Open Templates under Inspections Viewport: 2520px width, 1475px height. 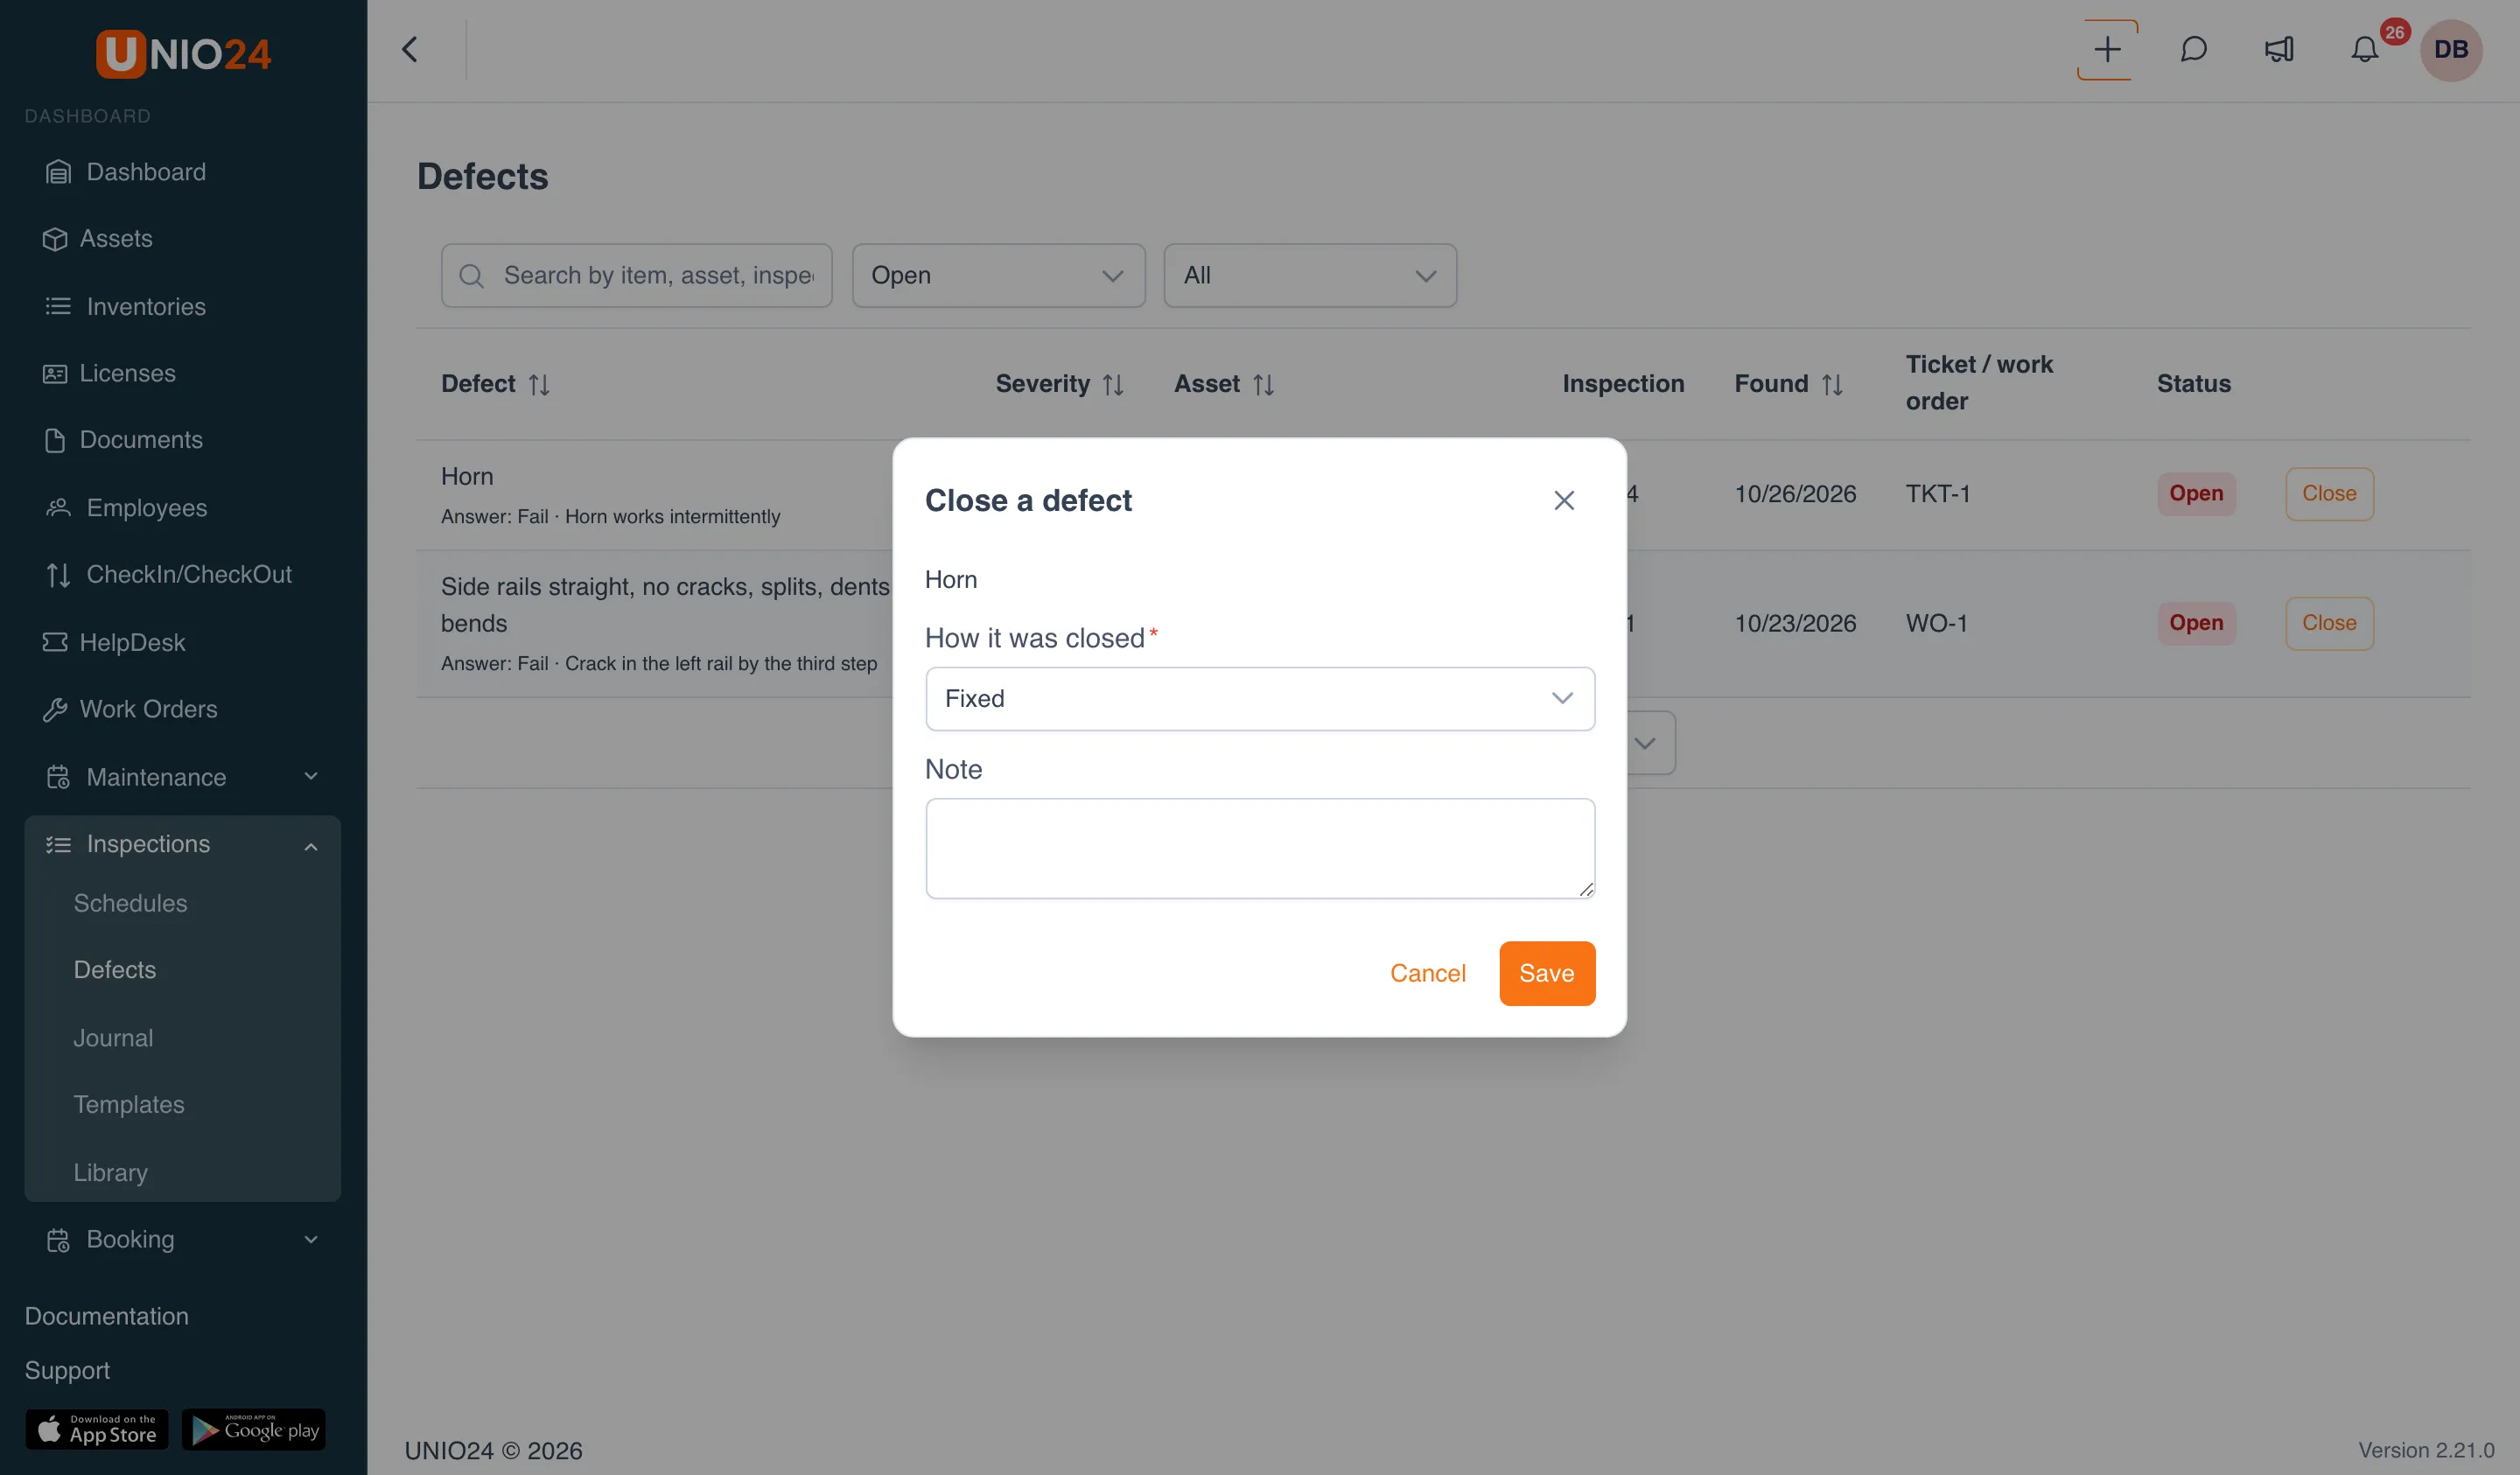129,1104
